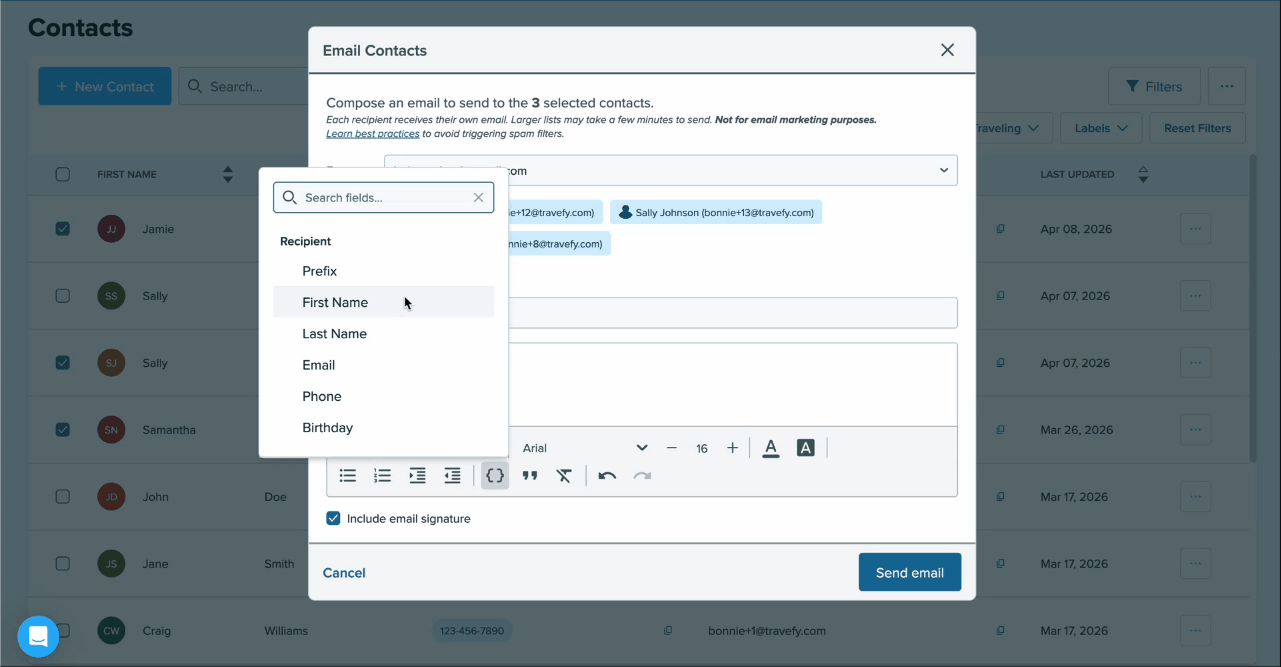The width and height of the screenshot is (1281, 667).
Task: Open the Traveling filter dropdown
Action: (x=1013, y=128)
